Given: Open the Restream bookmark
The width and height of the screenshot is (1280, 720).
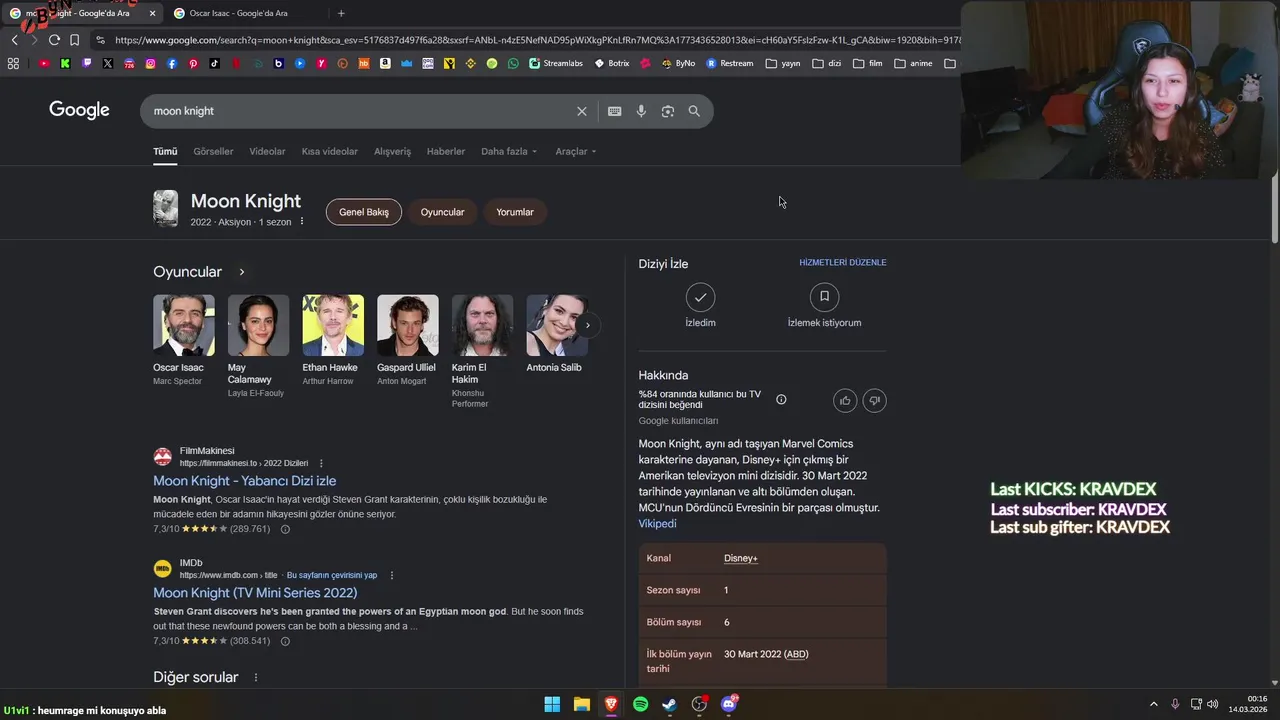Looking at the screenshot, I should point(730,63).
